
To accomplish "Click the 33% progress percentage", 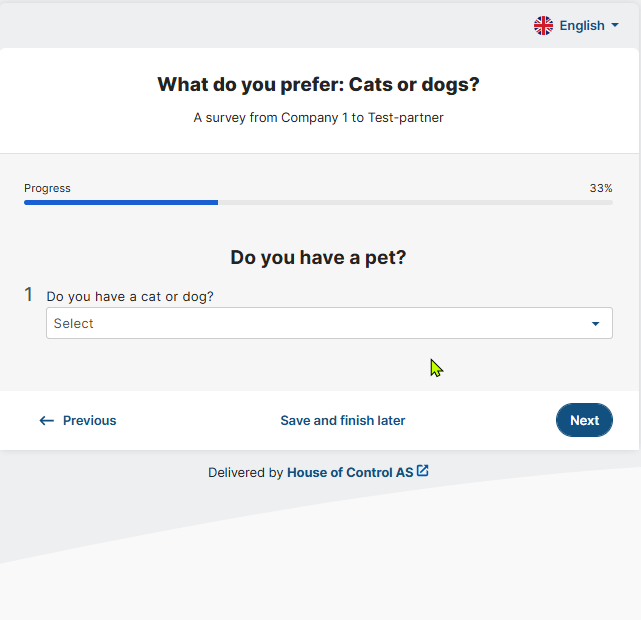I will point(601,188).
